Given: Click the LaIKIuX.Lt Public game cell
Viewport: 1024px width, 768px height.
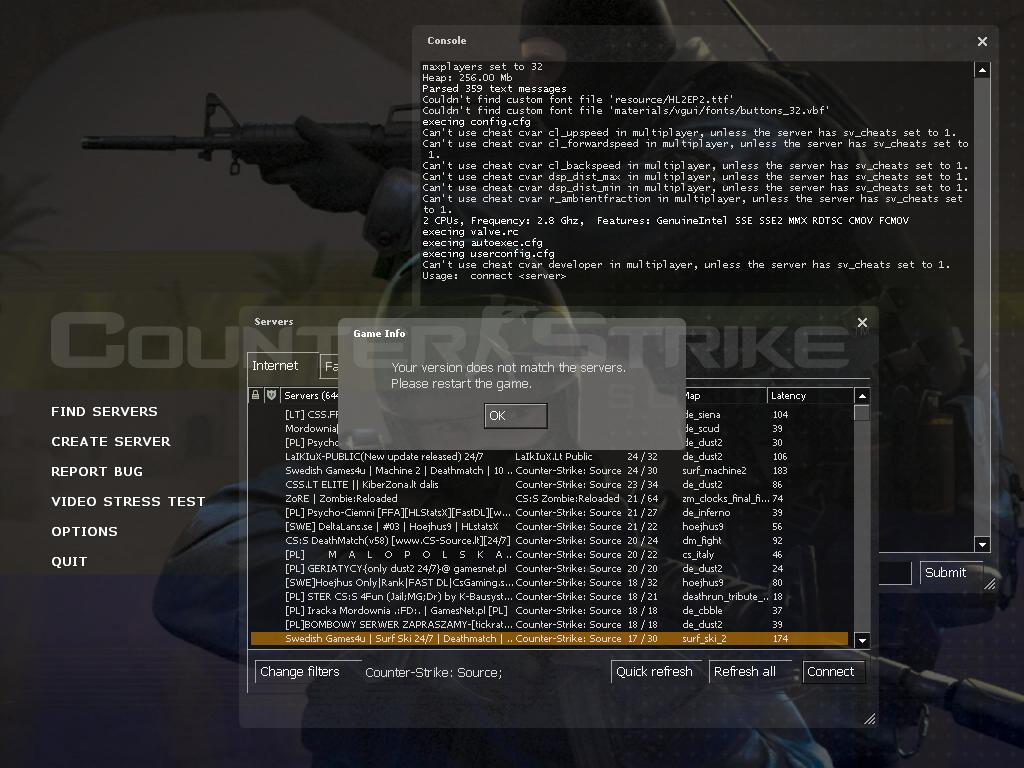Looking at the screenshot, I should [x=554, y=456].
